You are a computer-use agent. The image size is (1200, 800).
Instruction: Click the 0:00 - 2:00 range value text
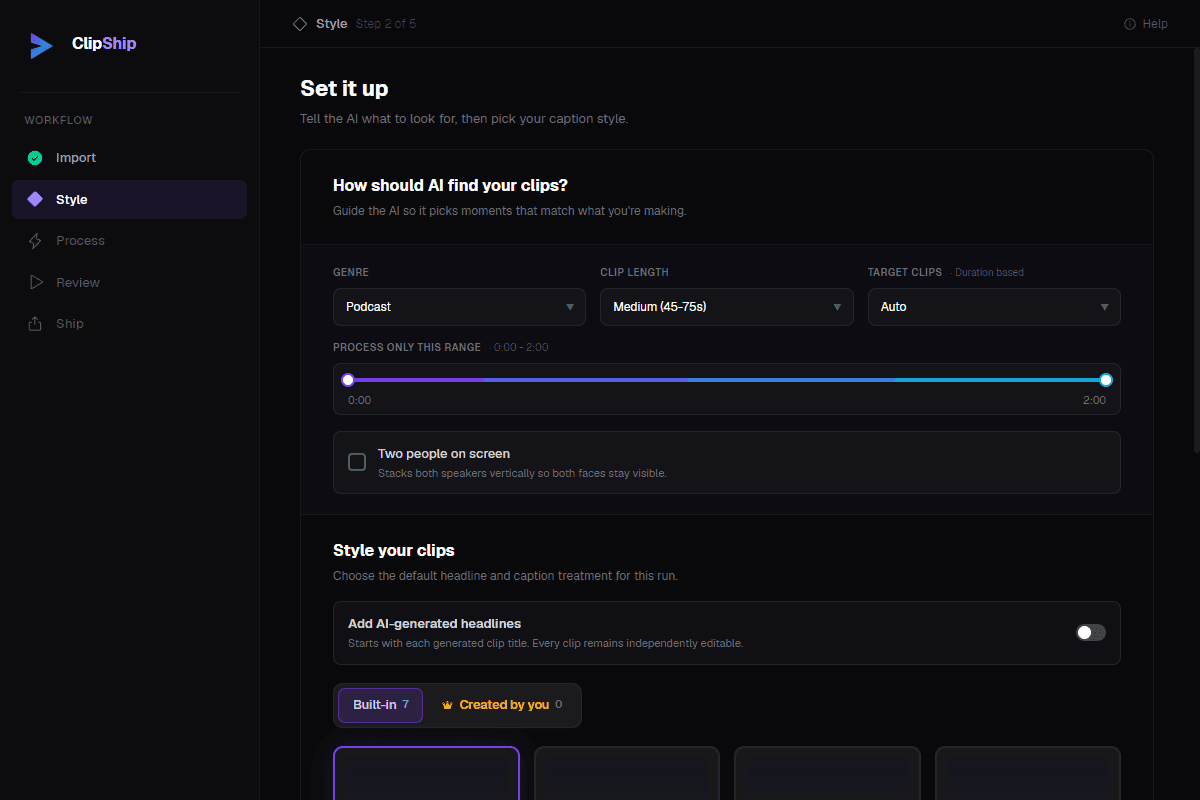coord(521,347)
